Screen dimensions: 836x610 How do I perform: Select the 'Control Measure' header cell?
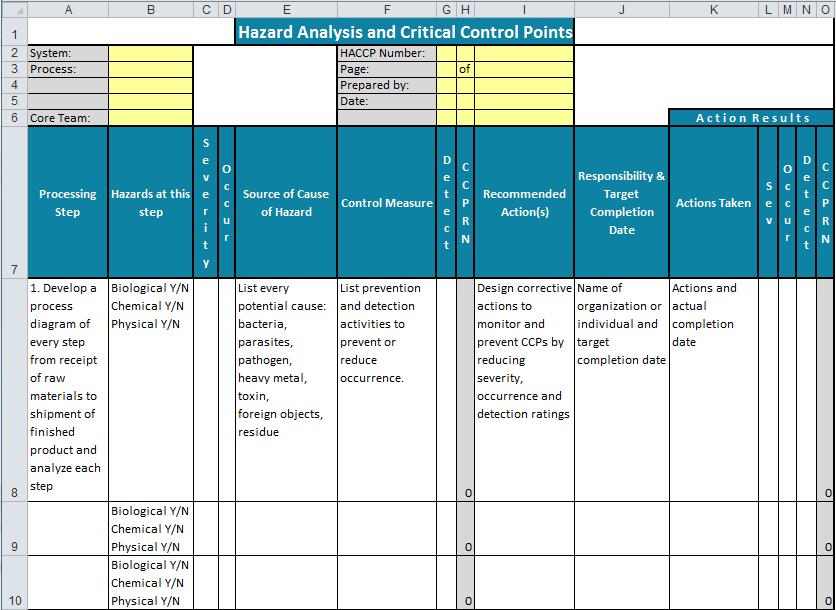(x=387, y=203)
